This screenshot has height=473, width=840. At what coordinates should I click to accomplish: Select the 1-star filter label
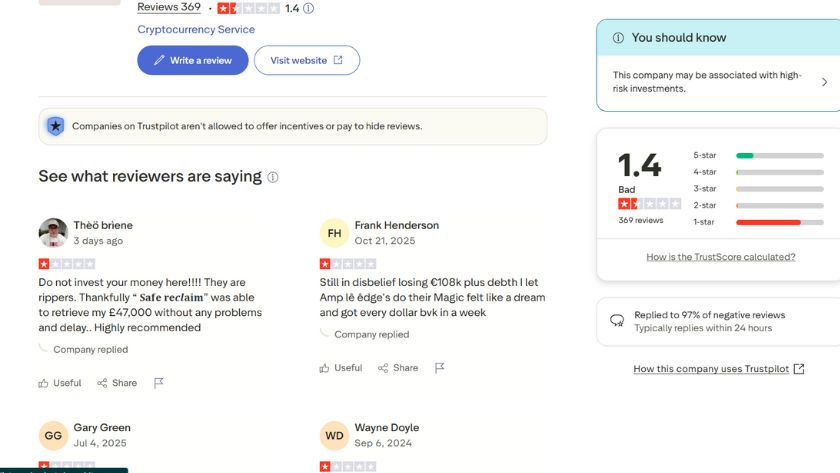pyautogui.click(x=703, y=222)
